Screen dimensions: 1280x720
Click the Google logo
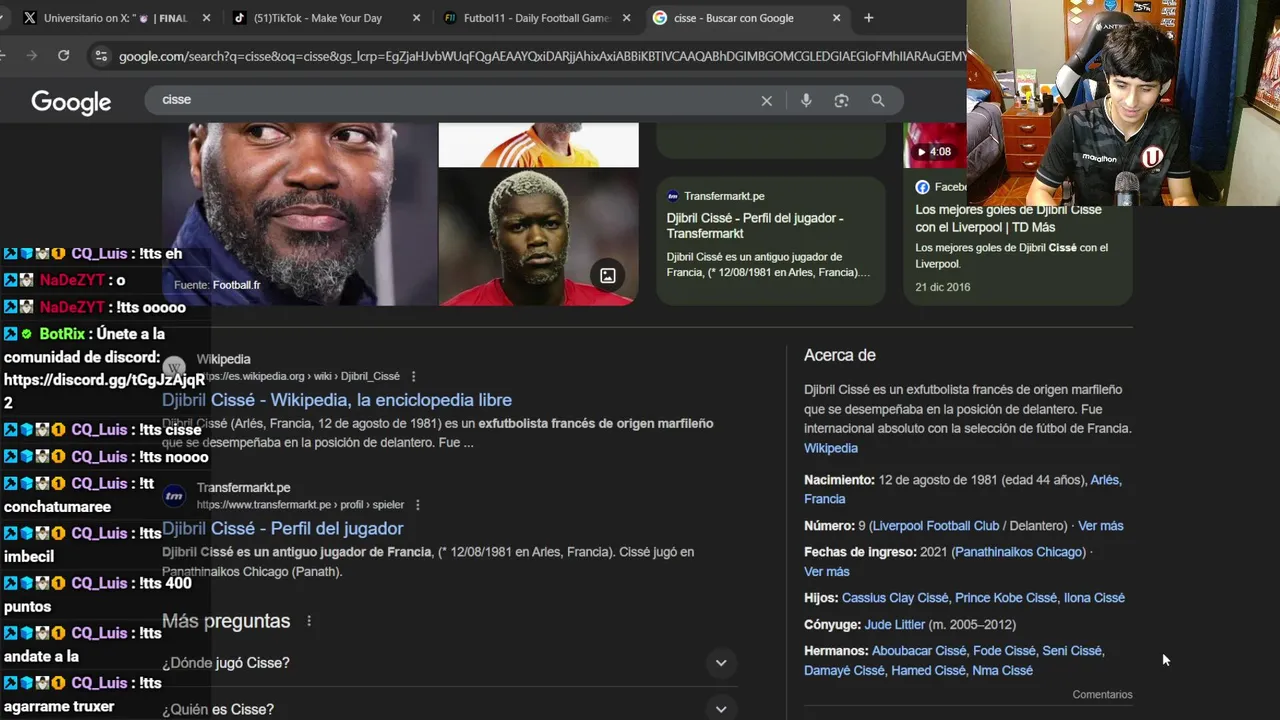click(71, 101)
